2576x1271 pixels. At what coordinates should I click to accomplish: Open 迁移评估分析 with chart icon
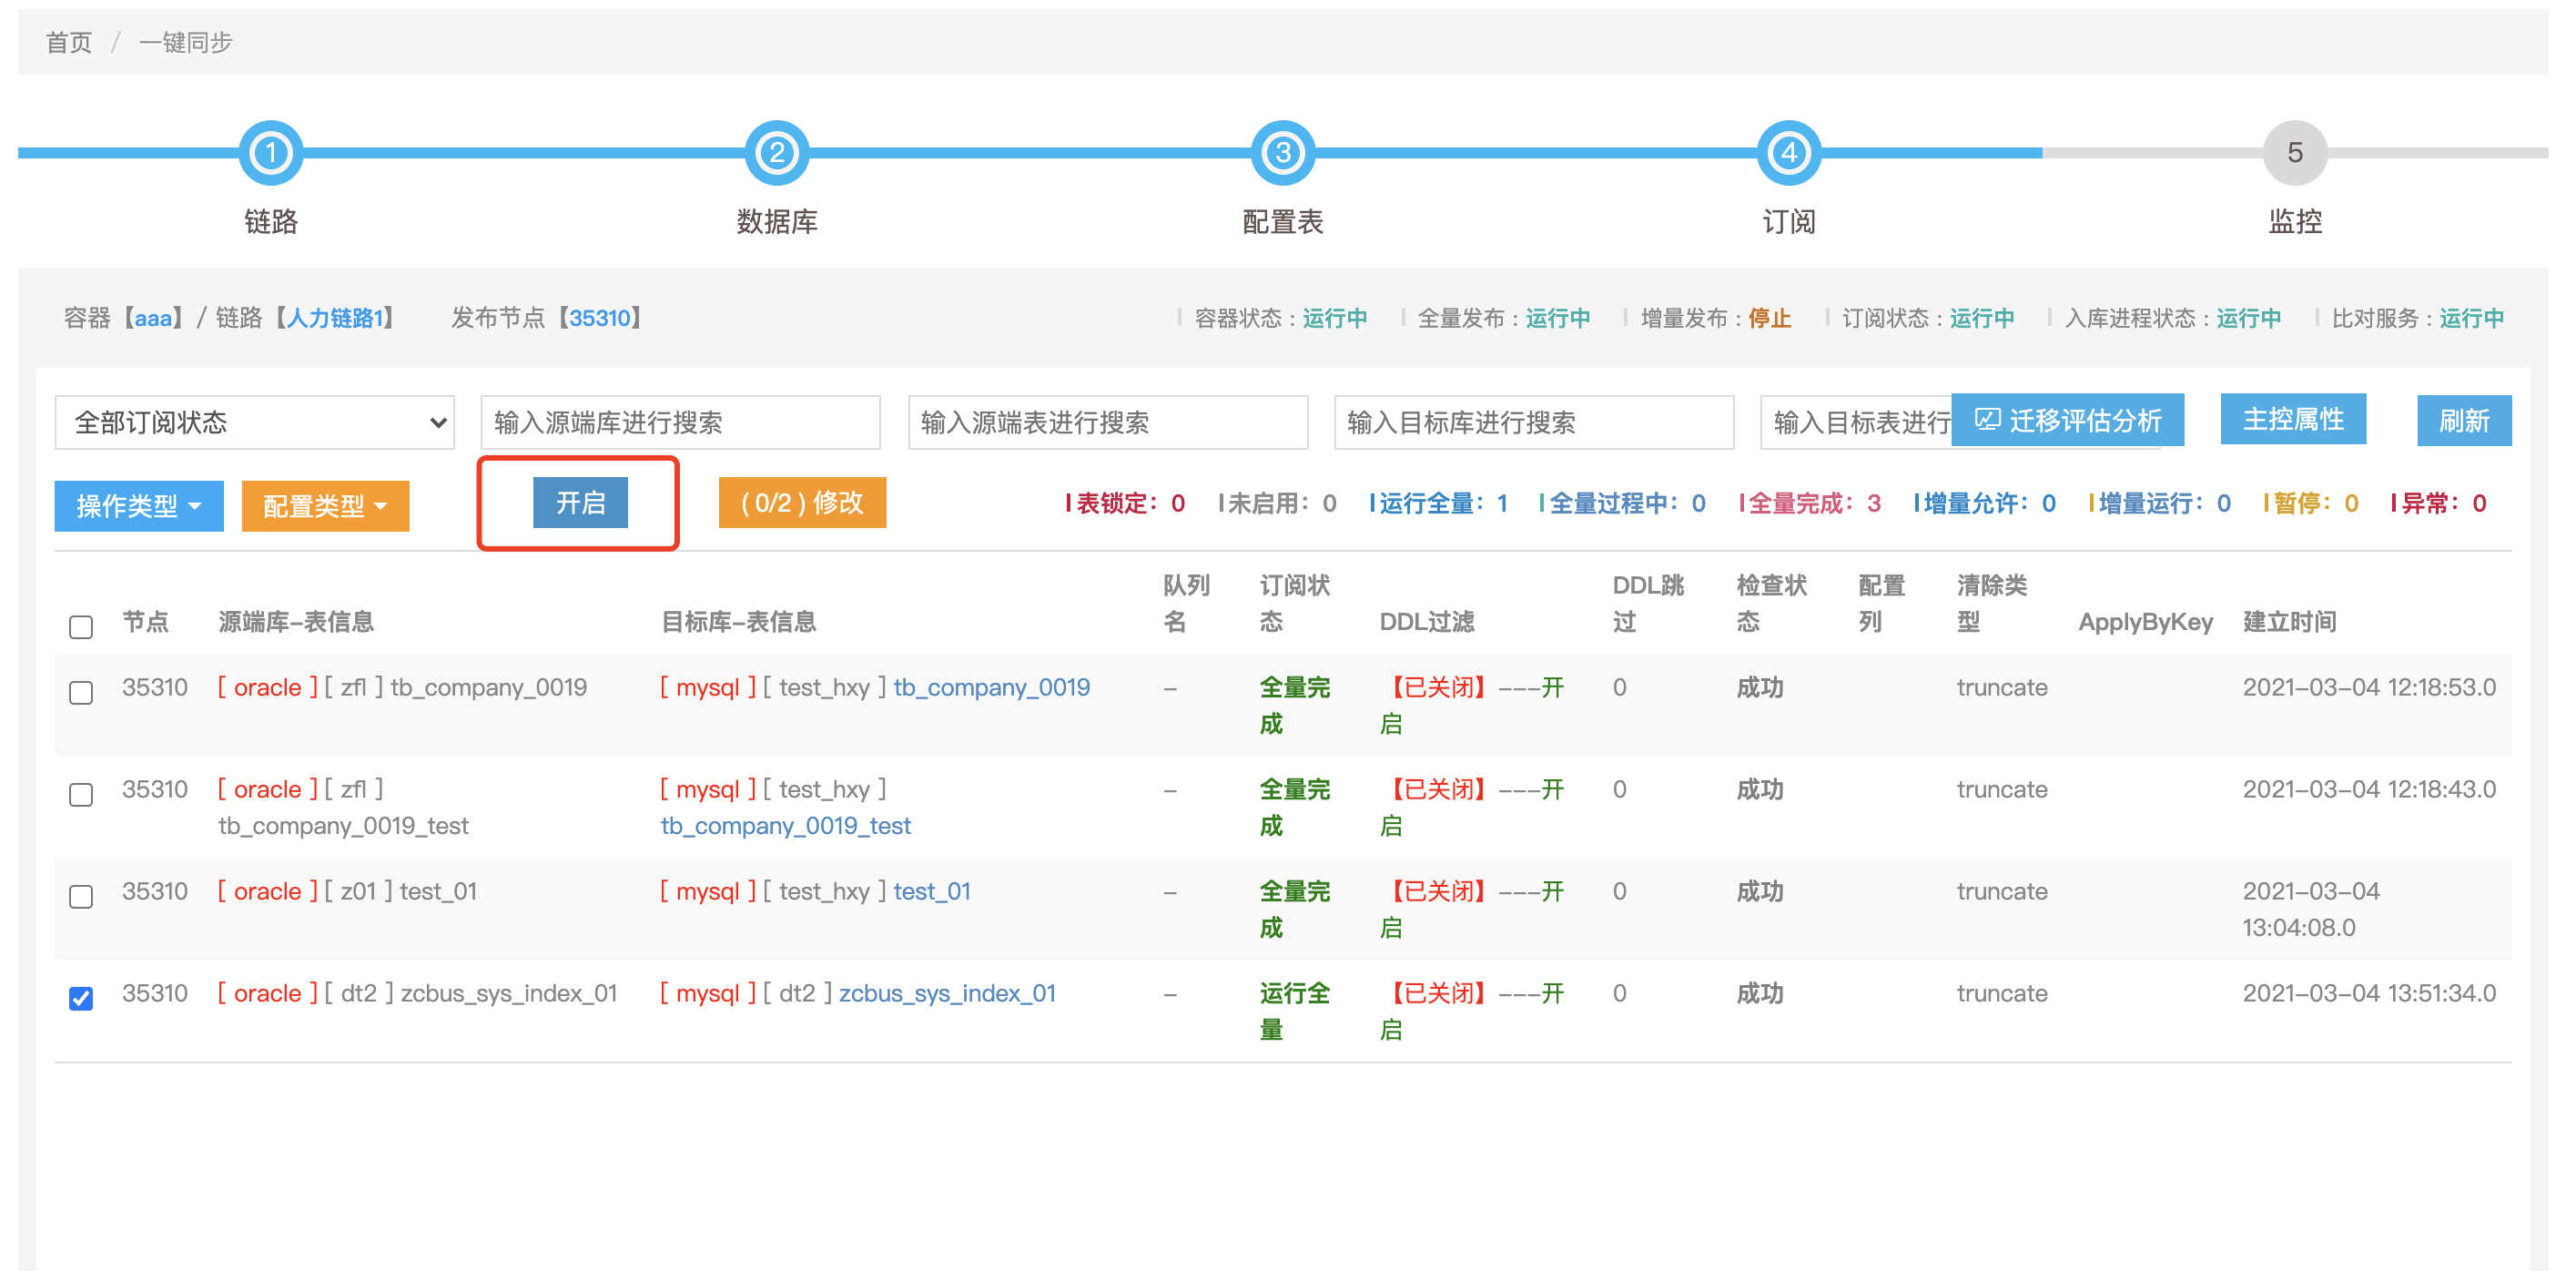click(x=2067, y=420)
